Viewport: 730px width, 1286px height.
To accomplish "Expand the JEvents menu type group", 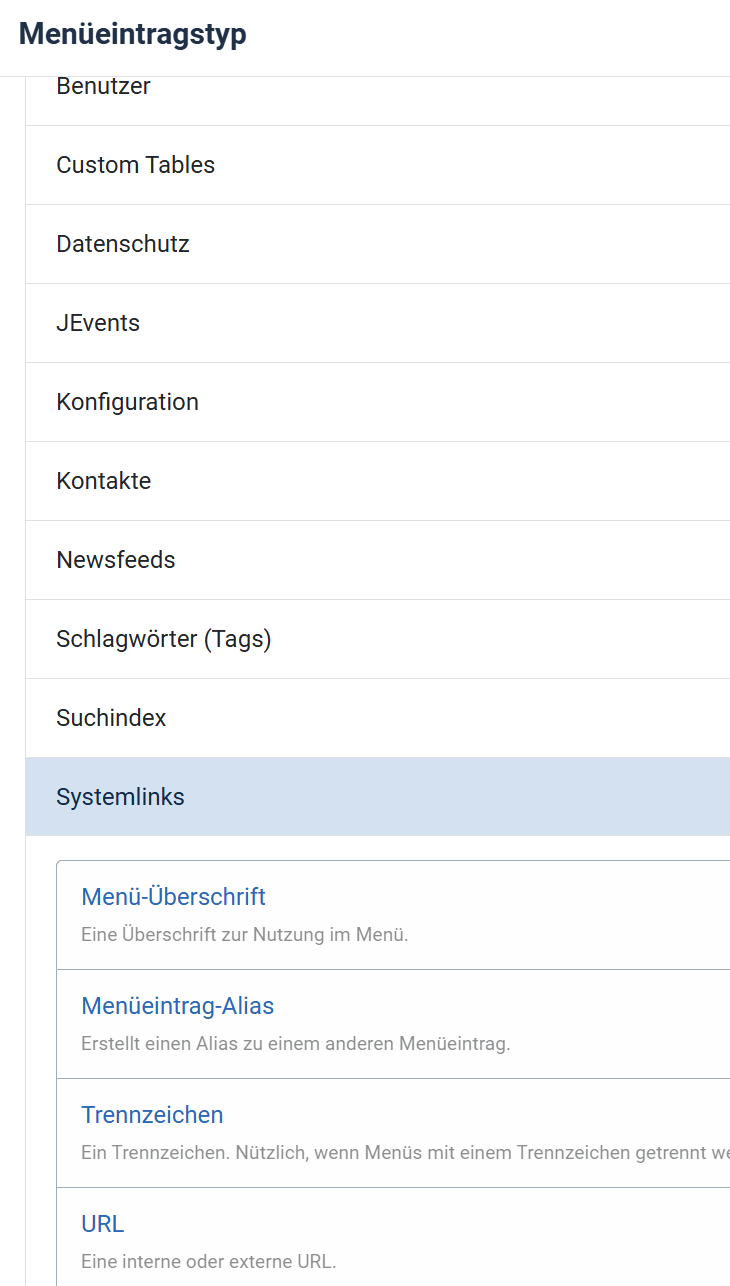I will click(98, 323).
